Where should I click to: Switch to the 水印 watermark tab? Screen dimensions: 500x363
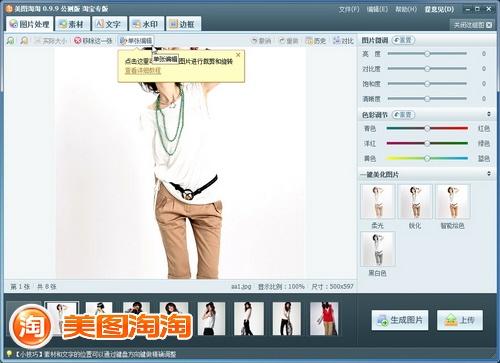[146, 24]
